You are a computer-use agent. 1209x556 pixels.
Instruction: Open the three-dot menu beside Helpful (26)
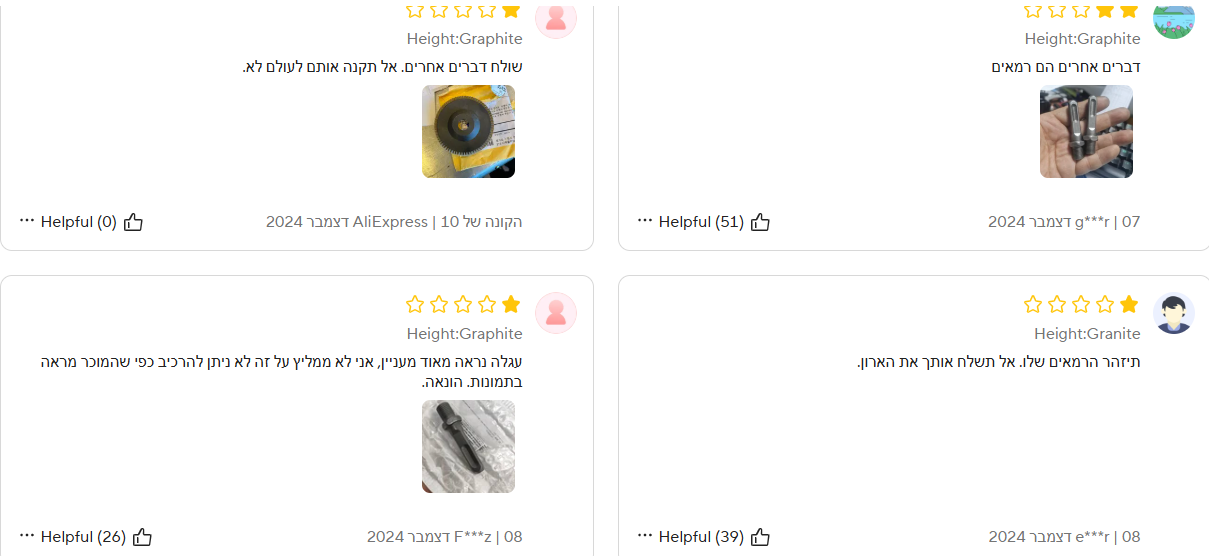coord(27,536)
